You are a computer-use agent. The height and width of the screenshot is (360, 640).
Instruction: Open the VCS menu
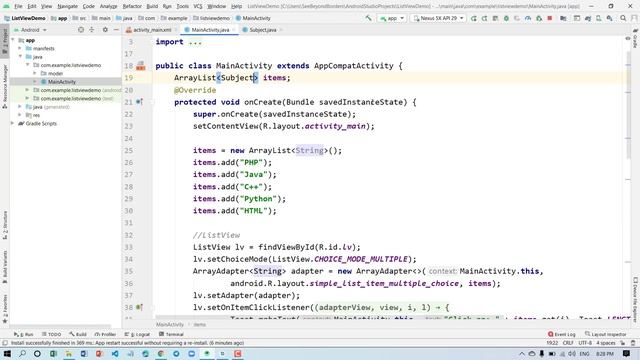[198, 6]
